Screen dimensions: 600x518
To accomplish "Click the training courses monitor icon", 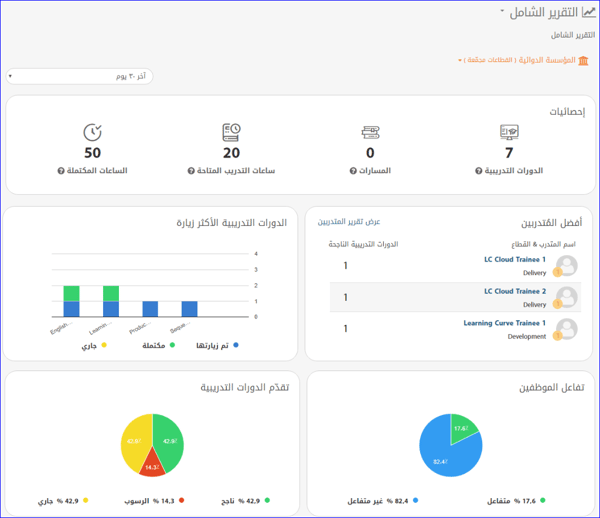I will pos(509,132).
